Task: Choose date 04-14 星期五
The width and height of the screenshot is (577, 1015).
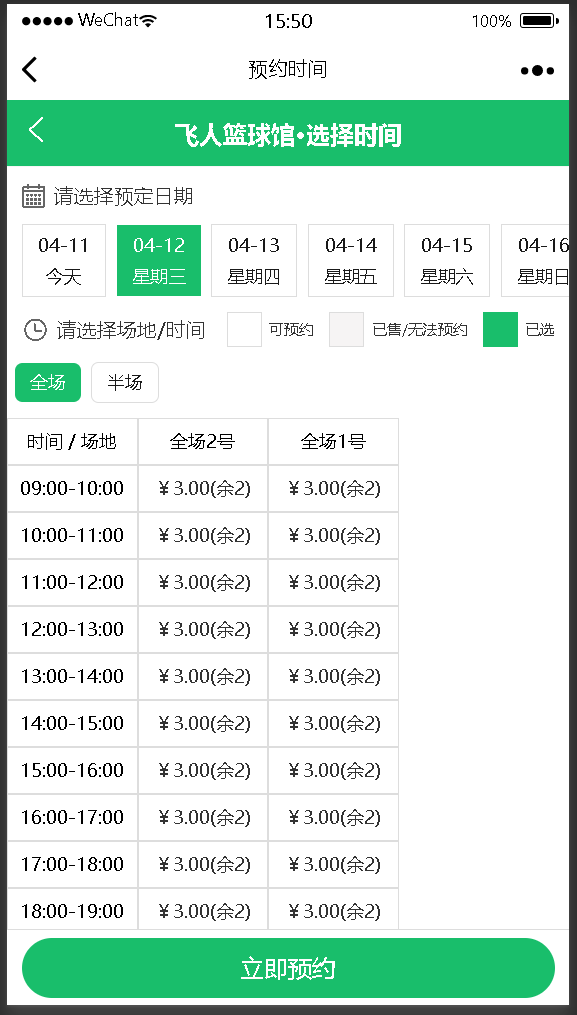Action: point(350,260)
